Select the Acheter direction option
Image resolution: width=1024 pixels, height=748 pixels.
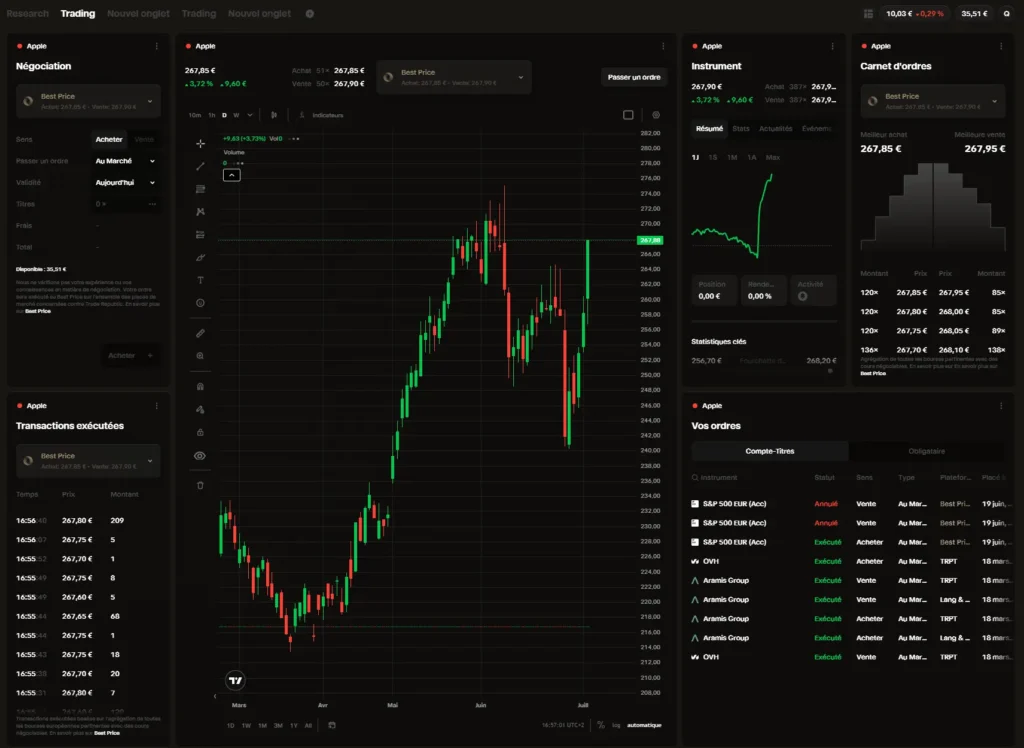109,139
